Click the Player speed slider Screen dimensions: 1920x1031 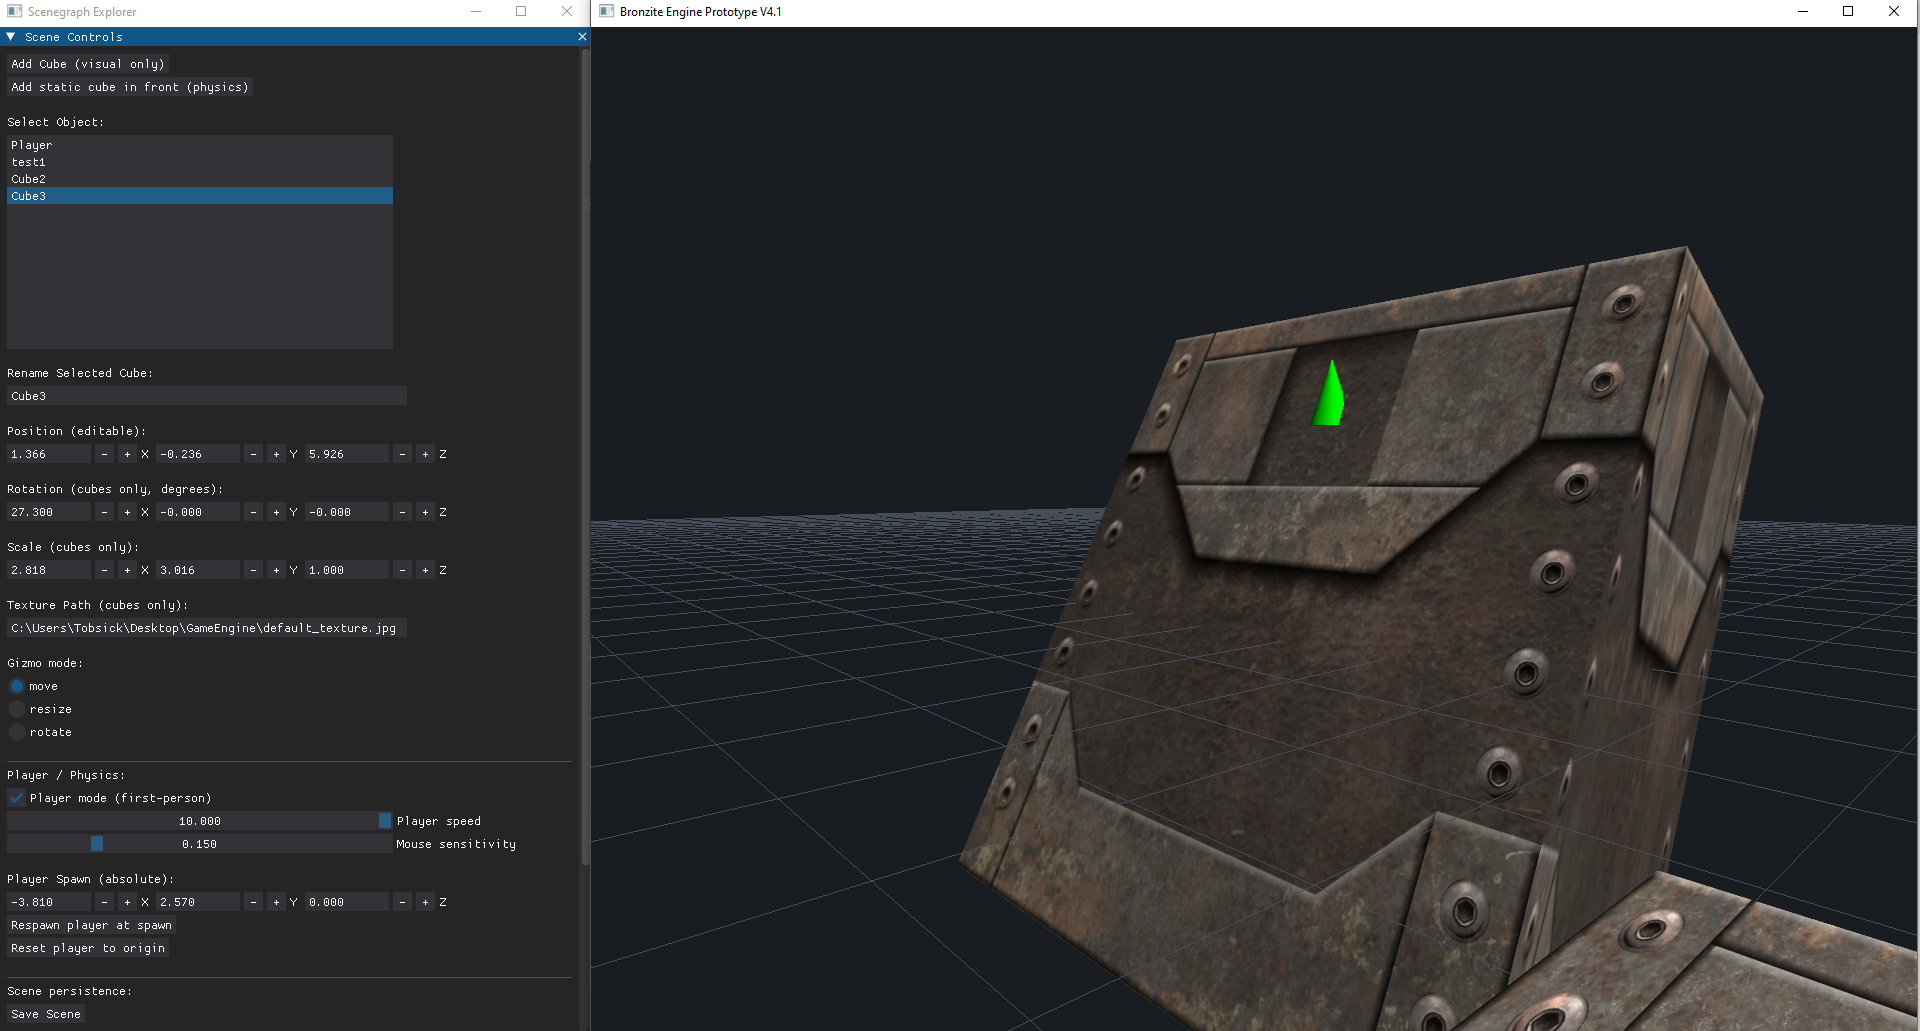[x=200, y=821]
